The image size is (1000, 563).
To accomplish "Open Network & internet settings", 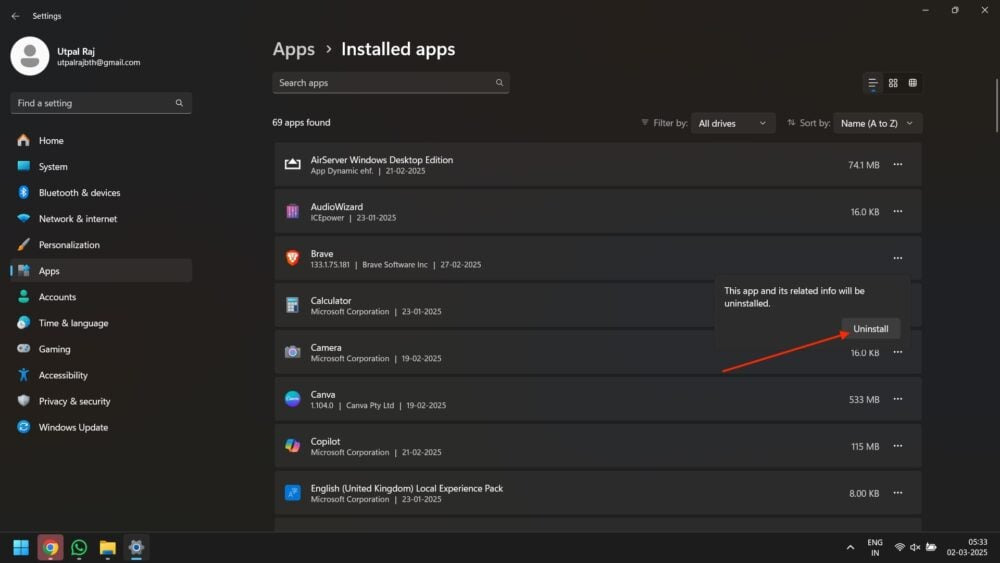I will point(101,219).
